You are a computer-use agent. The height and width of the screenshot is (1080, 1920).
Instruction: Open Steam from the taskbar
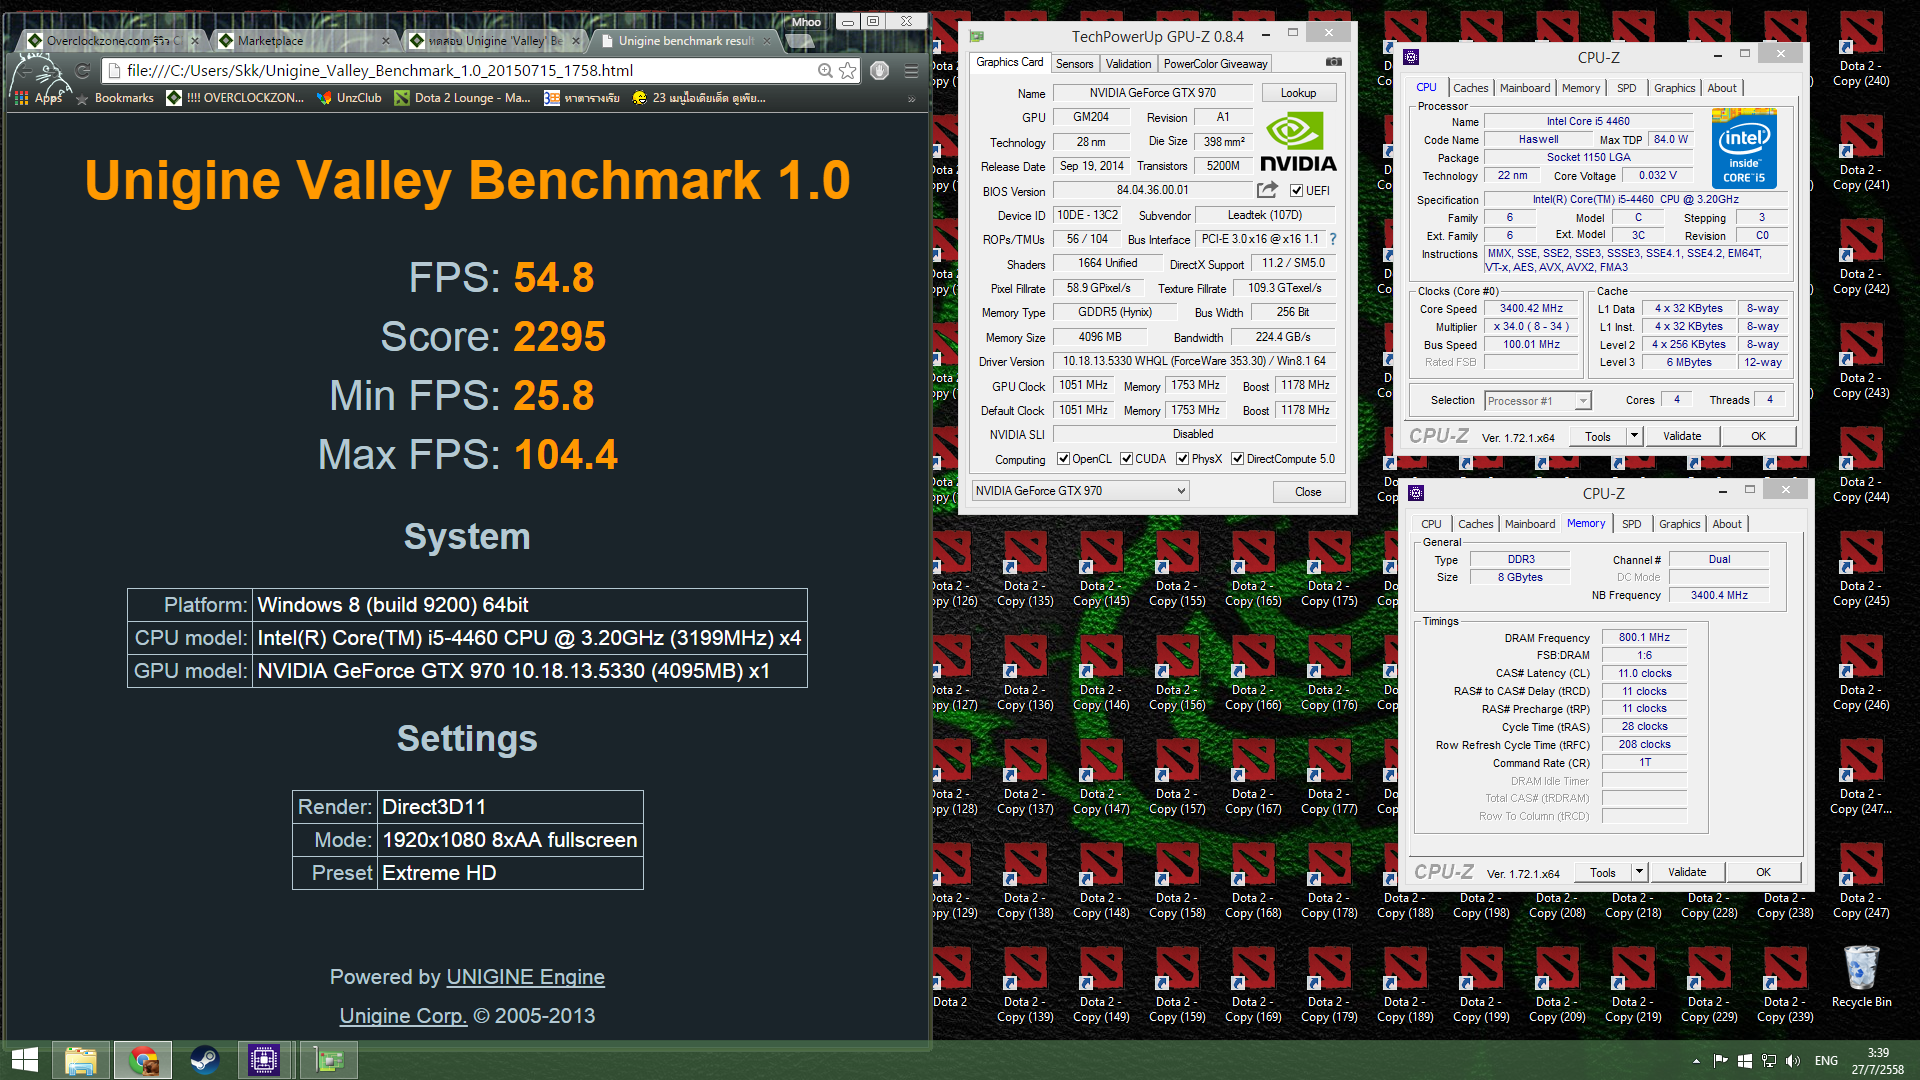click(205, 1060)
